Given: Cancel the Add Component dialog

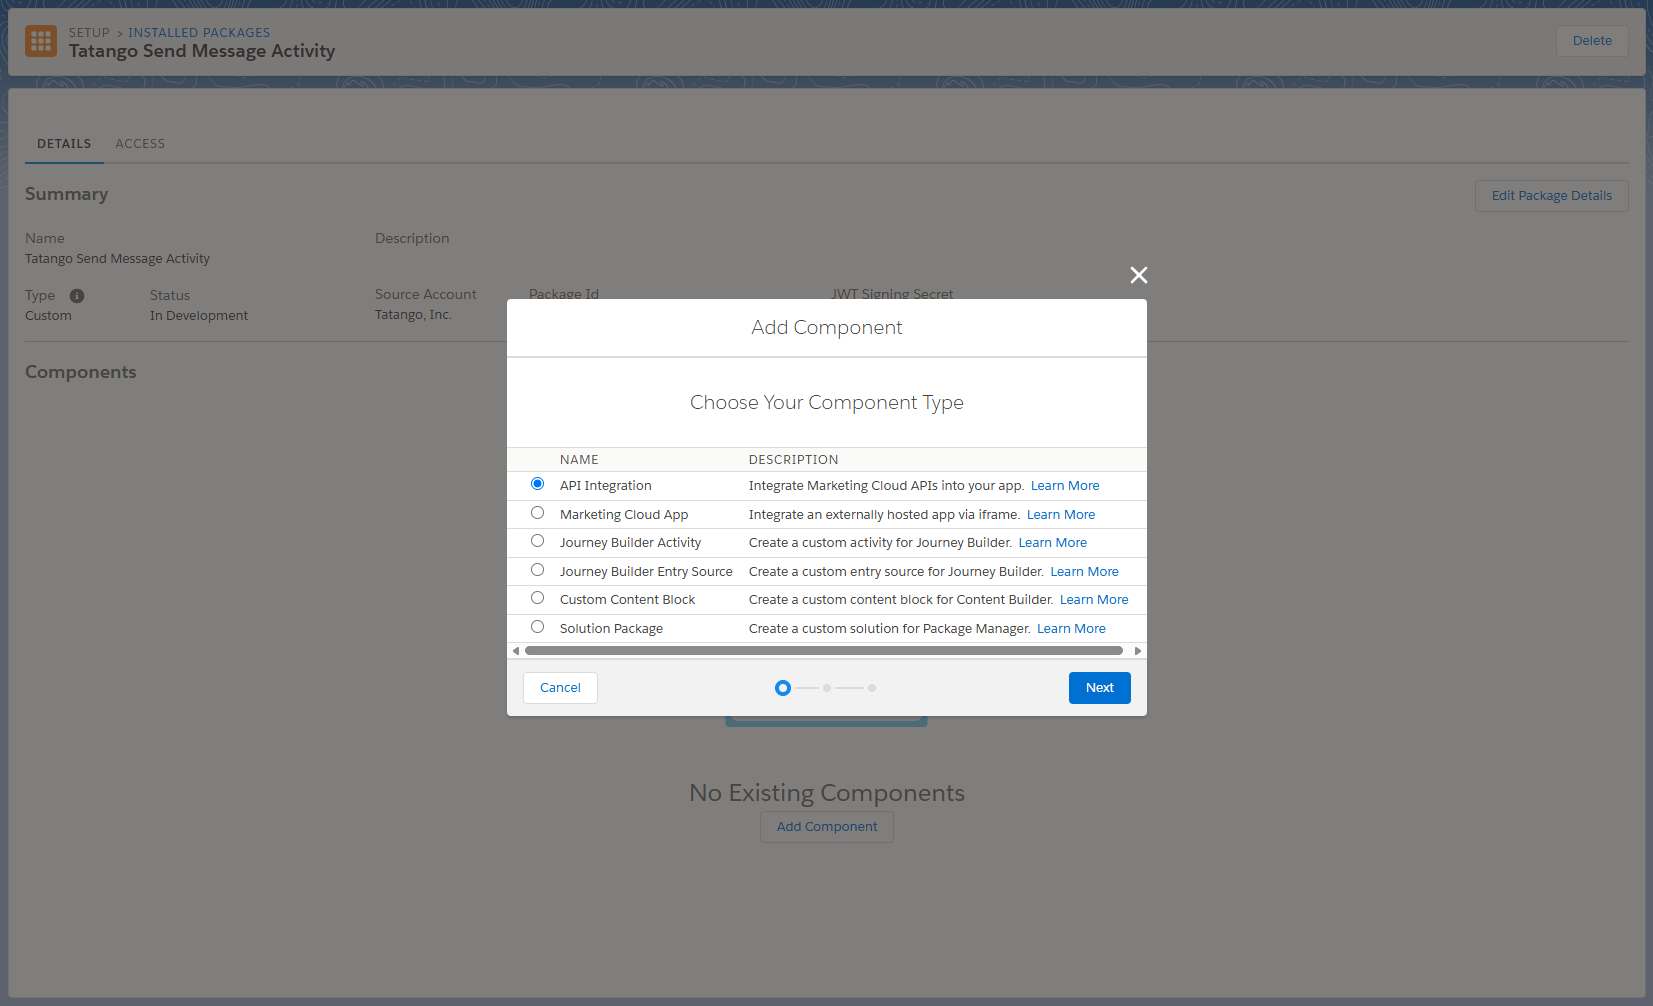Looking at the screenshot, I should point(560,688).
